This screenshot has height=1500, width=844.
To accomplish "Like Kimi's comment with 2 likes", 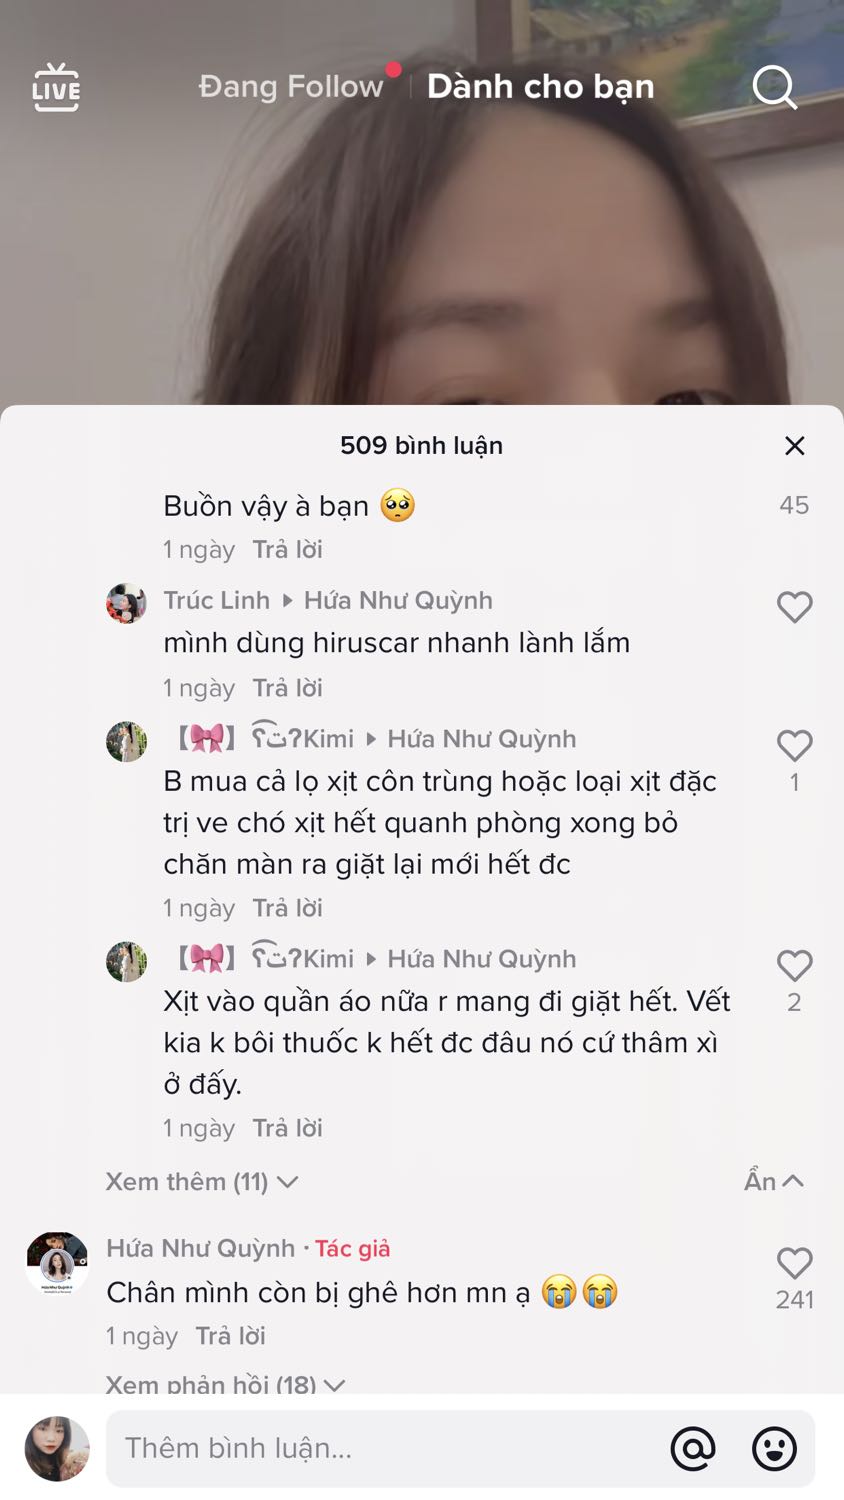I will (795, 966).
